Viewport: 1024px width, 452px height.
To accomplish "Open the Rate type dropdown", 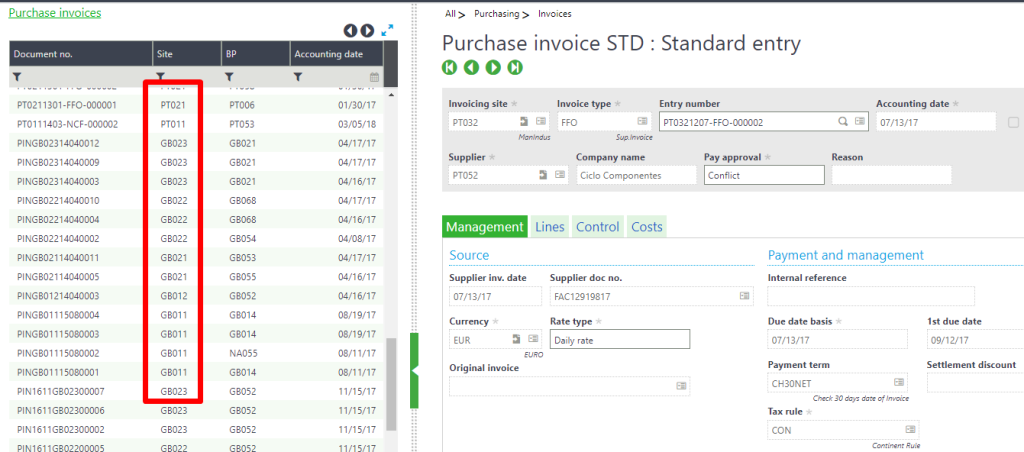I will coord(619,339).
